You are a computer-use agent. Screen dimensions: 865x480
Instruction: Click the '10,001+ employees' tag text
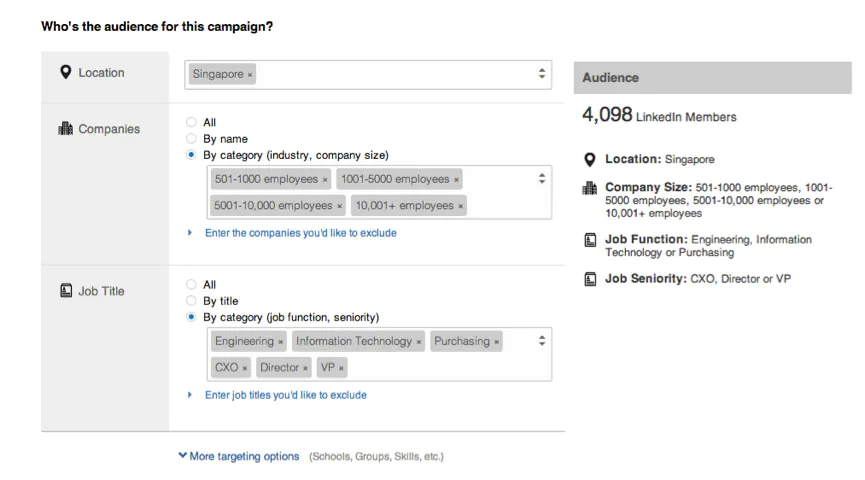pos(404,205)
